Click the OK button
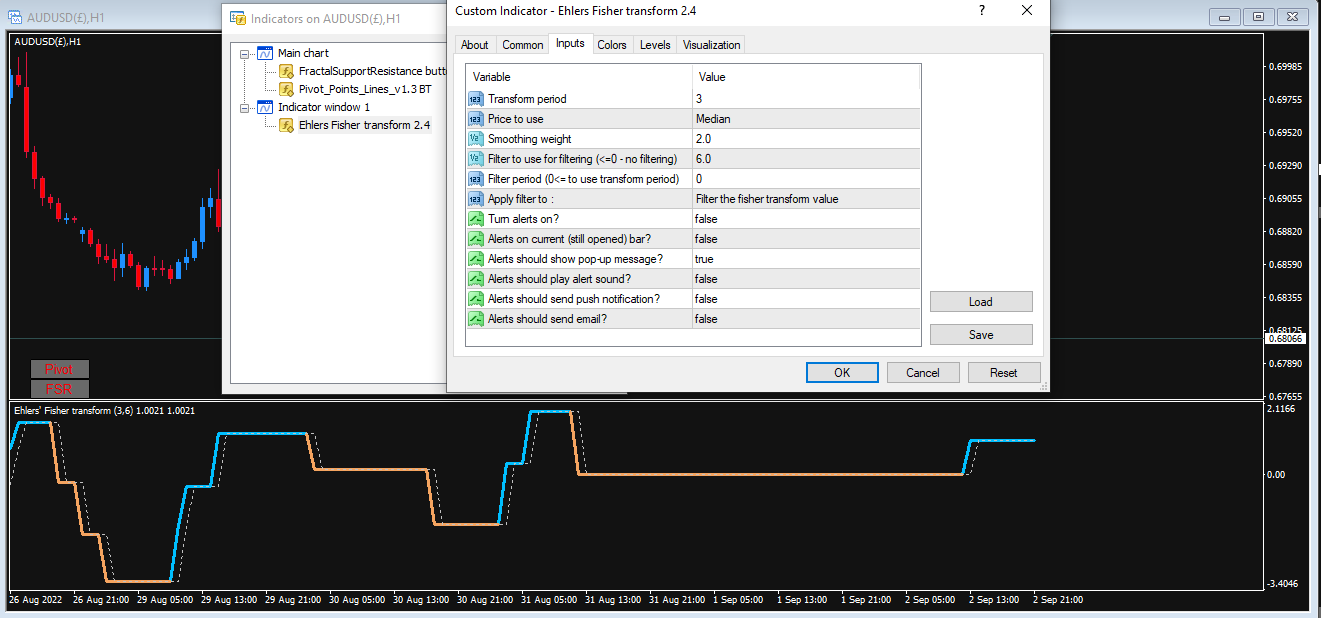Viewport: 1321px width, 618px height. pyautogui.click(x=842, y=373)
